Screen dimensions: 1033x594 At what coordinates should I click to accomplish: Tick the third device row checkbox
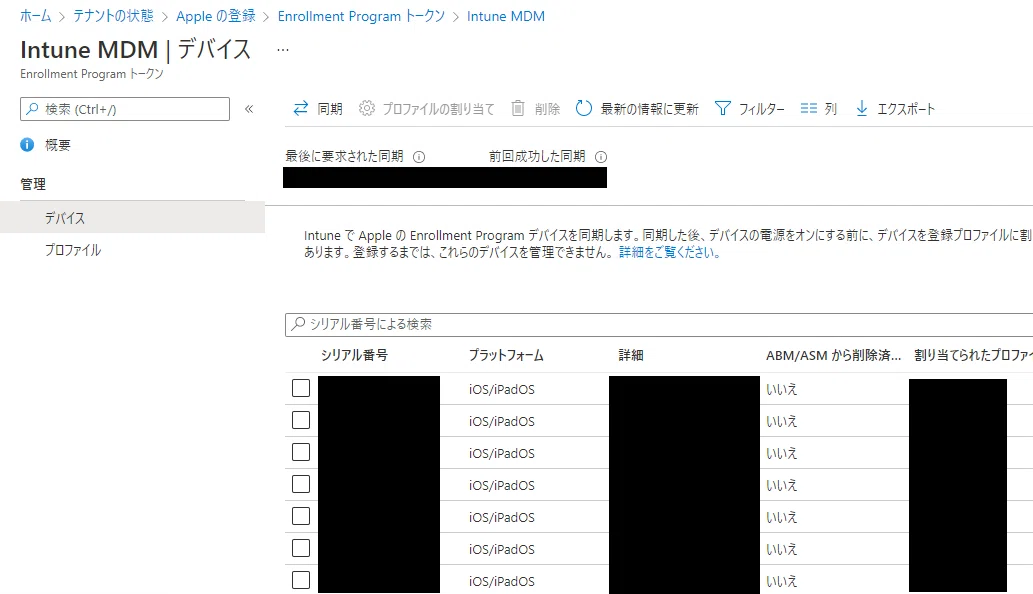pos(301,452)
